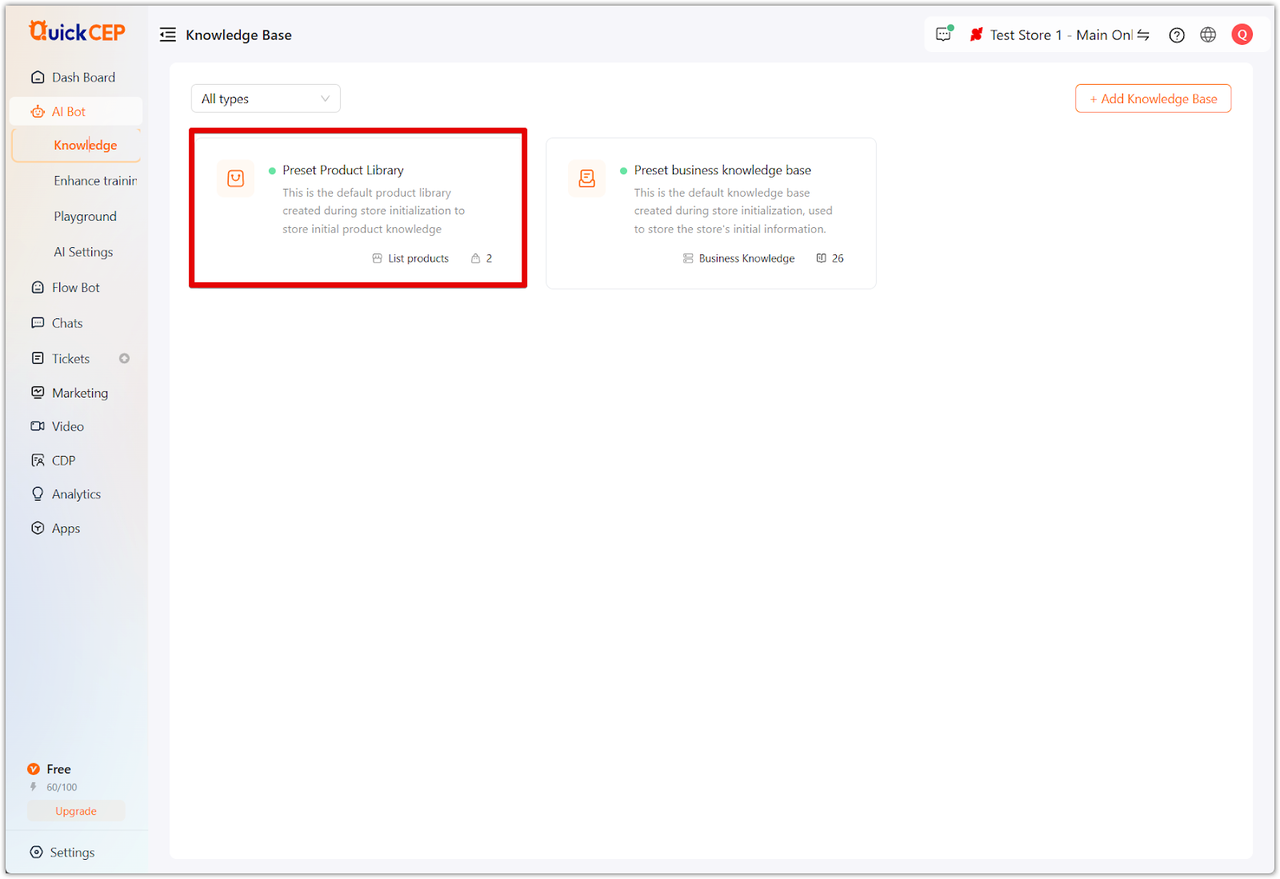This screenshot has height=879, width=1280.
Task: Navigate to Analytics in the sidebar
Action: [x=76, y=494]
